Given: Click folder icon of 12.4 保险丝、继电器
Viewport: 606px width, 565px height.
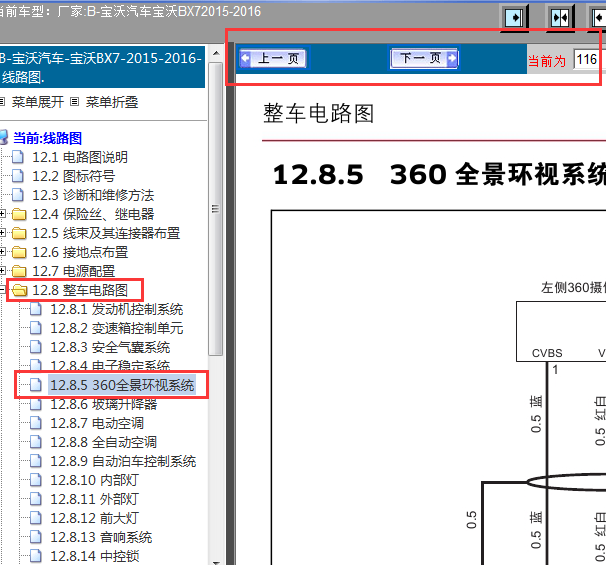Looking at the screenshot, I should click(x=19, y=214).
